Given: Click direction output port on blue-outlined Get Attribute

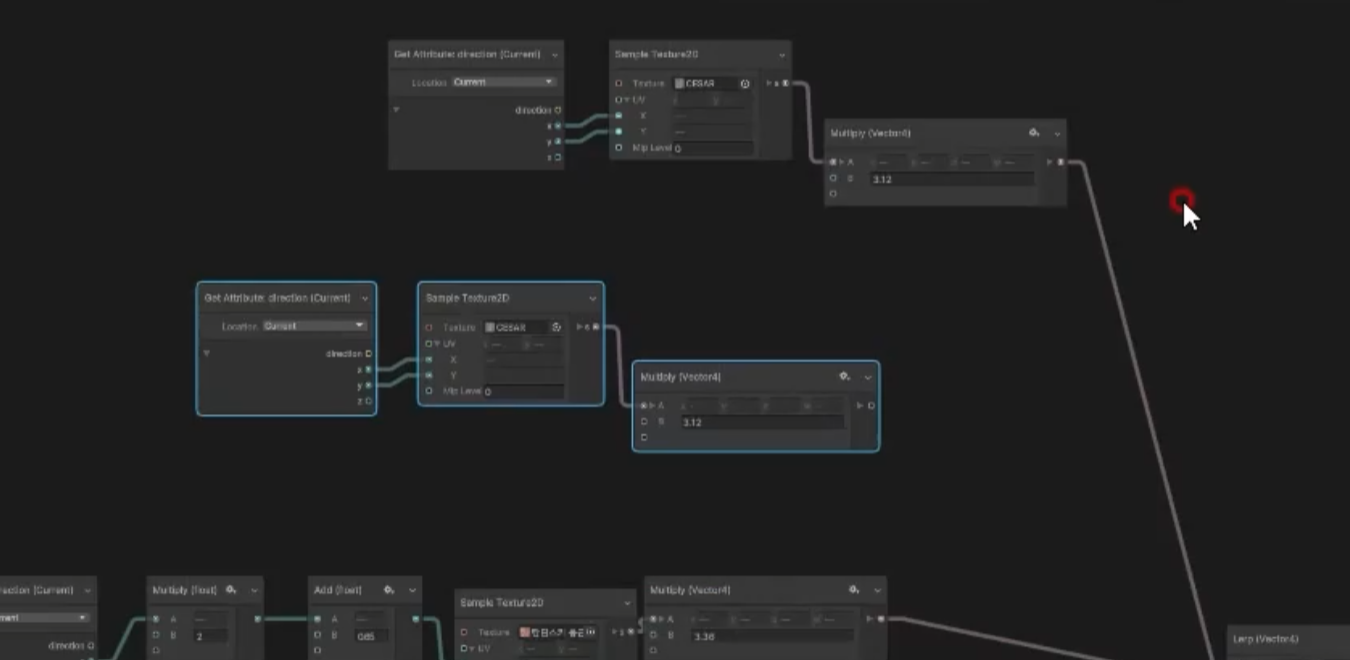Looking at the screenshot, I should [x=368, y=353].
